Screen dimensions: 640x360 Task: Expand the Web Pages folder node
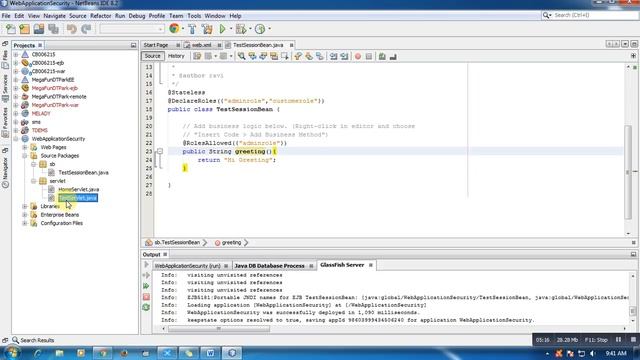coord(24,147)
